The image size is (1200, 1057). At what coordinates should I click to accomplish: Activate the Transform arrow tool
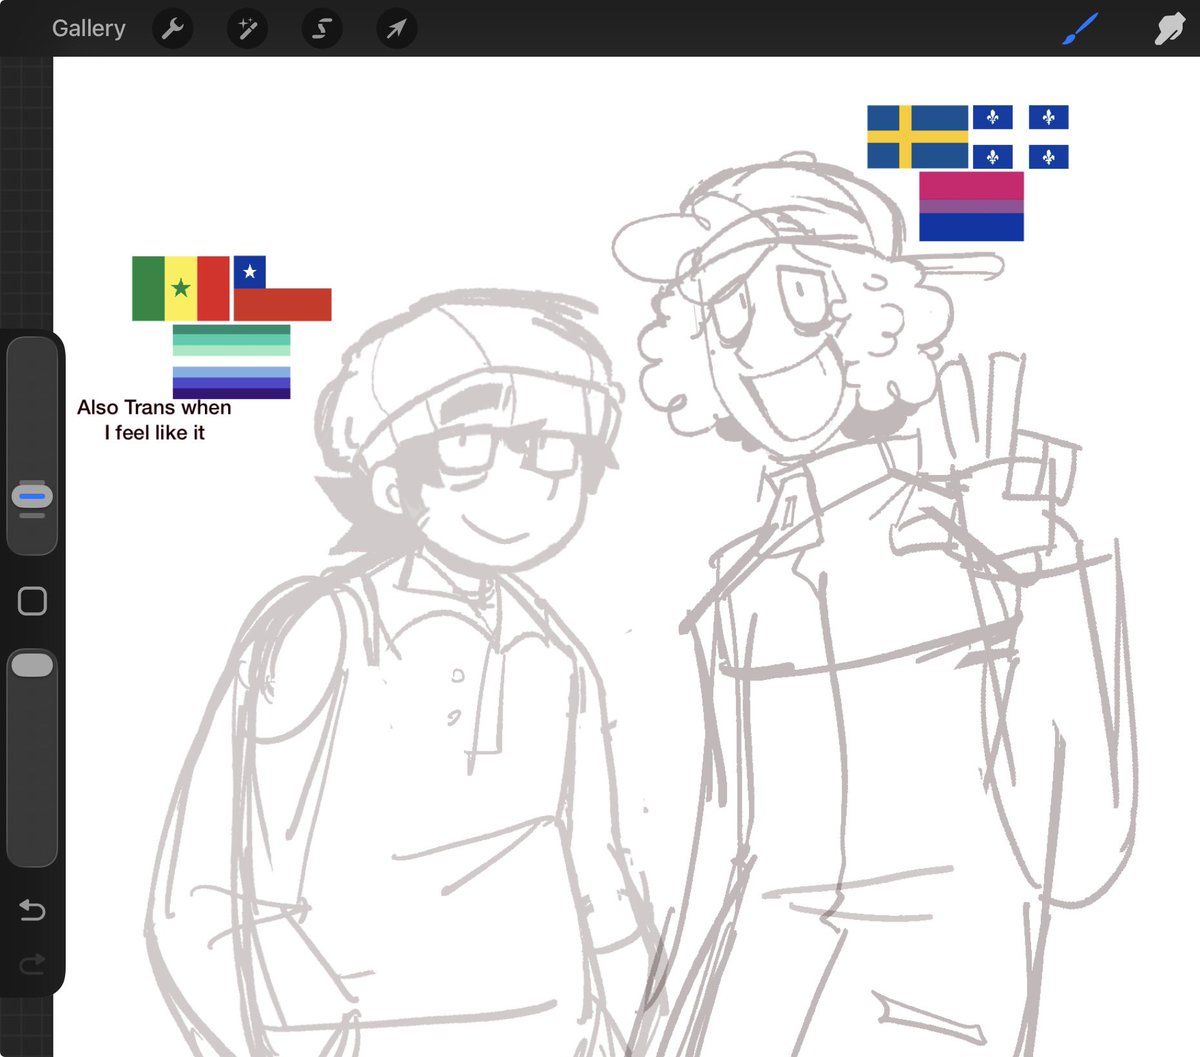(396, 29)
